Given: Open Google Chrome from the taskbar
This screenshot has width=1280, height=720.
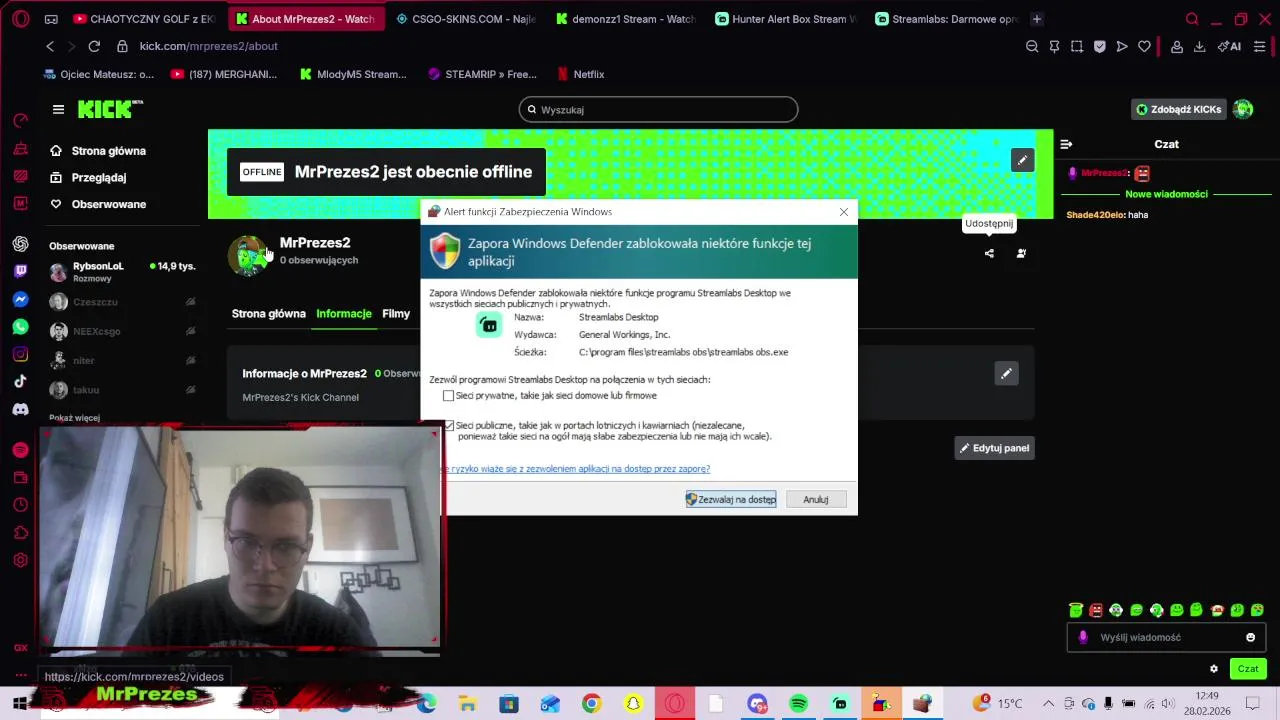Looking at the screenshot, I should tap(591, 704).
